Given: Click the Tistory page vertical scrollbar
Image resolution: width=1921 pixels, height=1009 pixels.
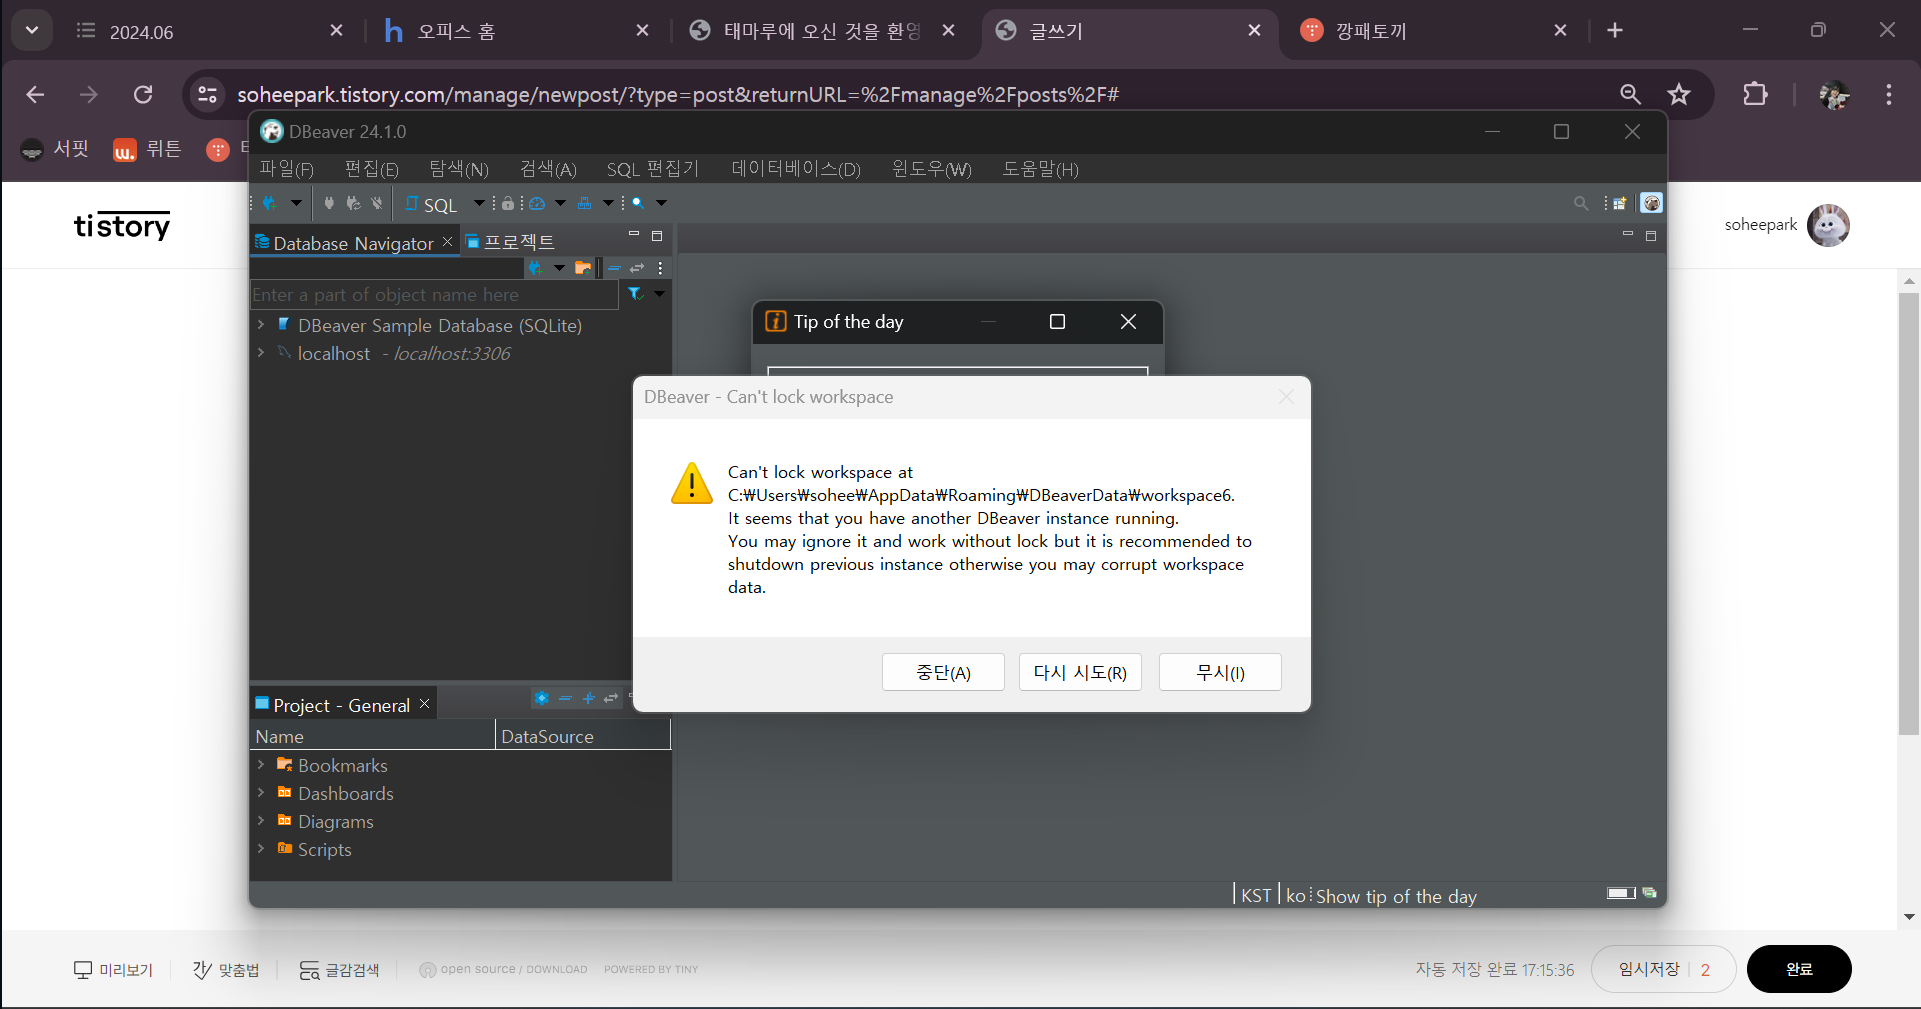Looking at the screenshot, I should (1909, 515).
